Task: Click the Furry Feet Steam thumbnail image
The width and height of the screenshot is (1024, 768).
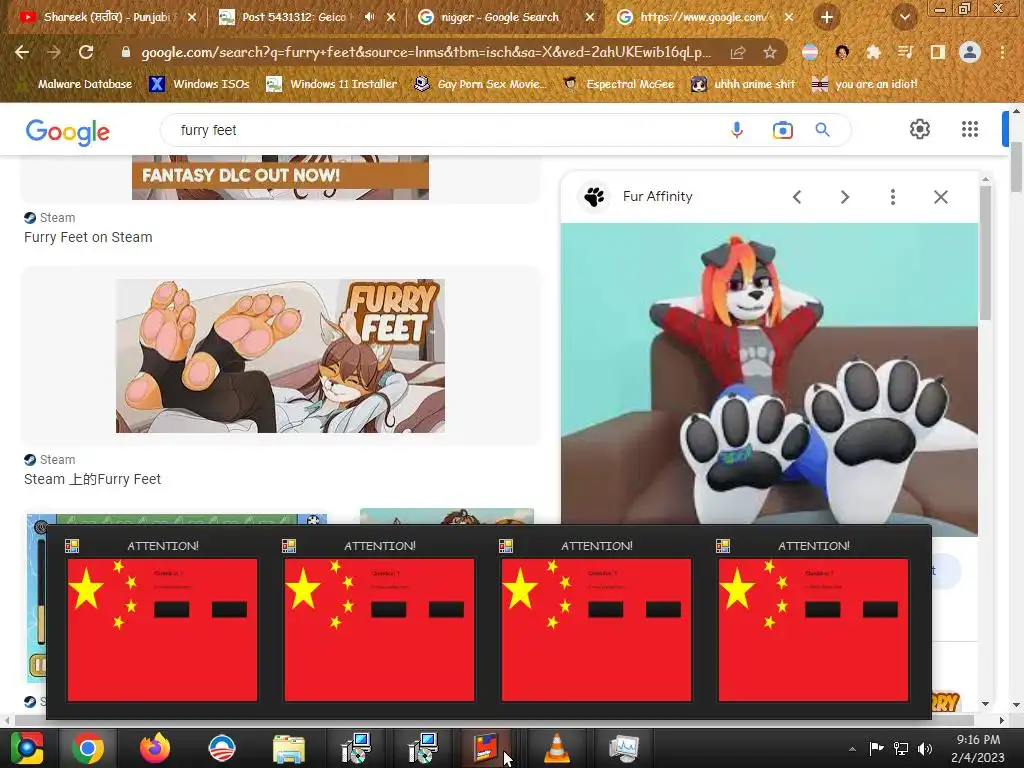Action: (x=280, y=356)
